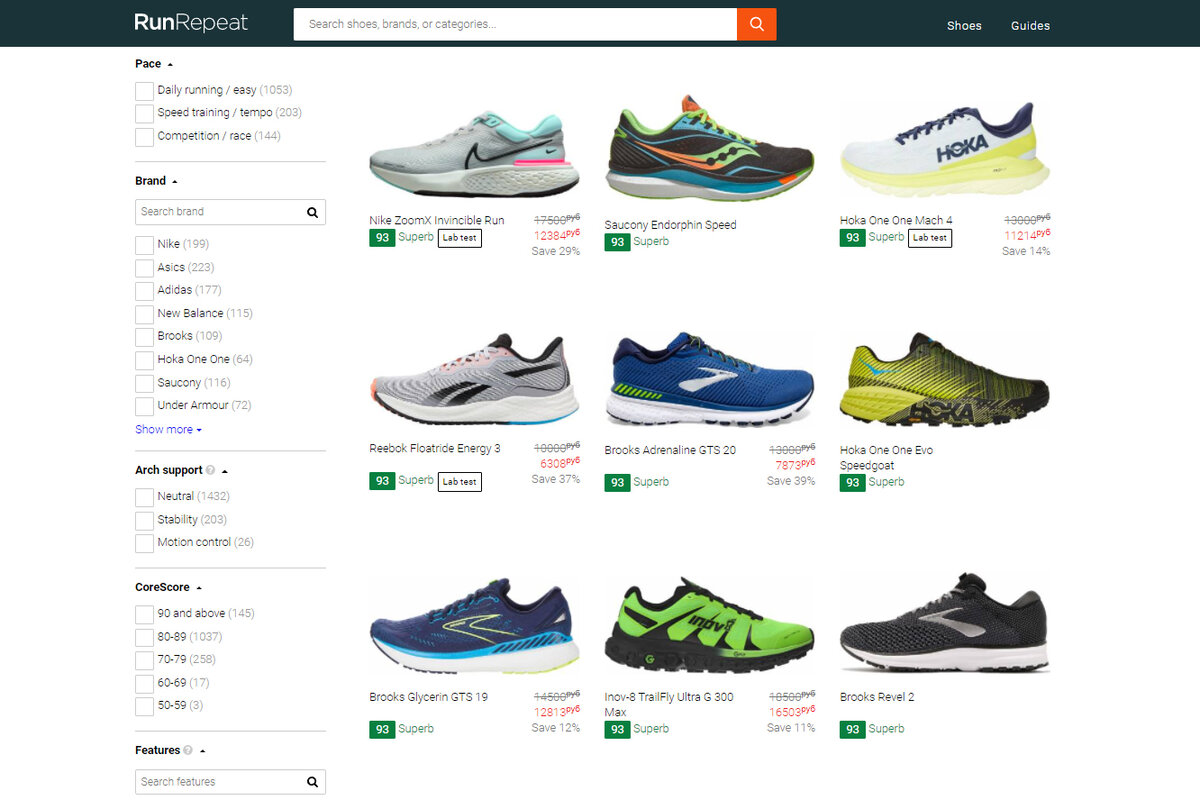Check the Speed training / tempo filter
Image resolution: width=1200 pixels, height=800 pixels.
point(144,114)
